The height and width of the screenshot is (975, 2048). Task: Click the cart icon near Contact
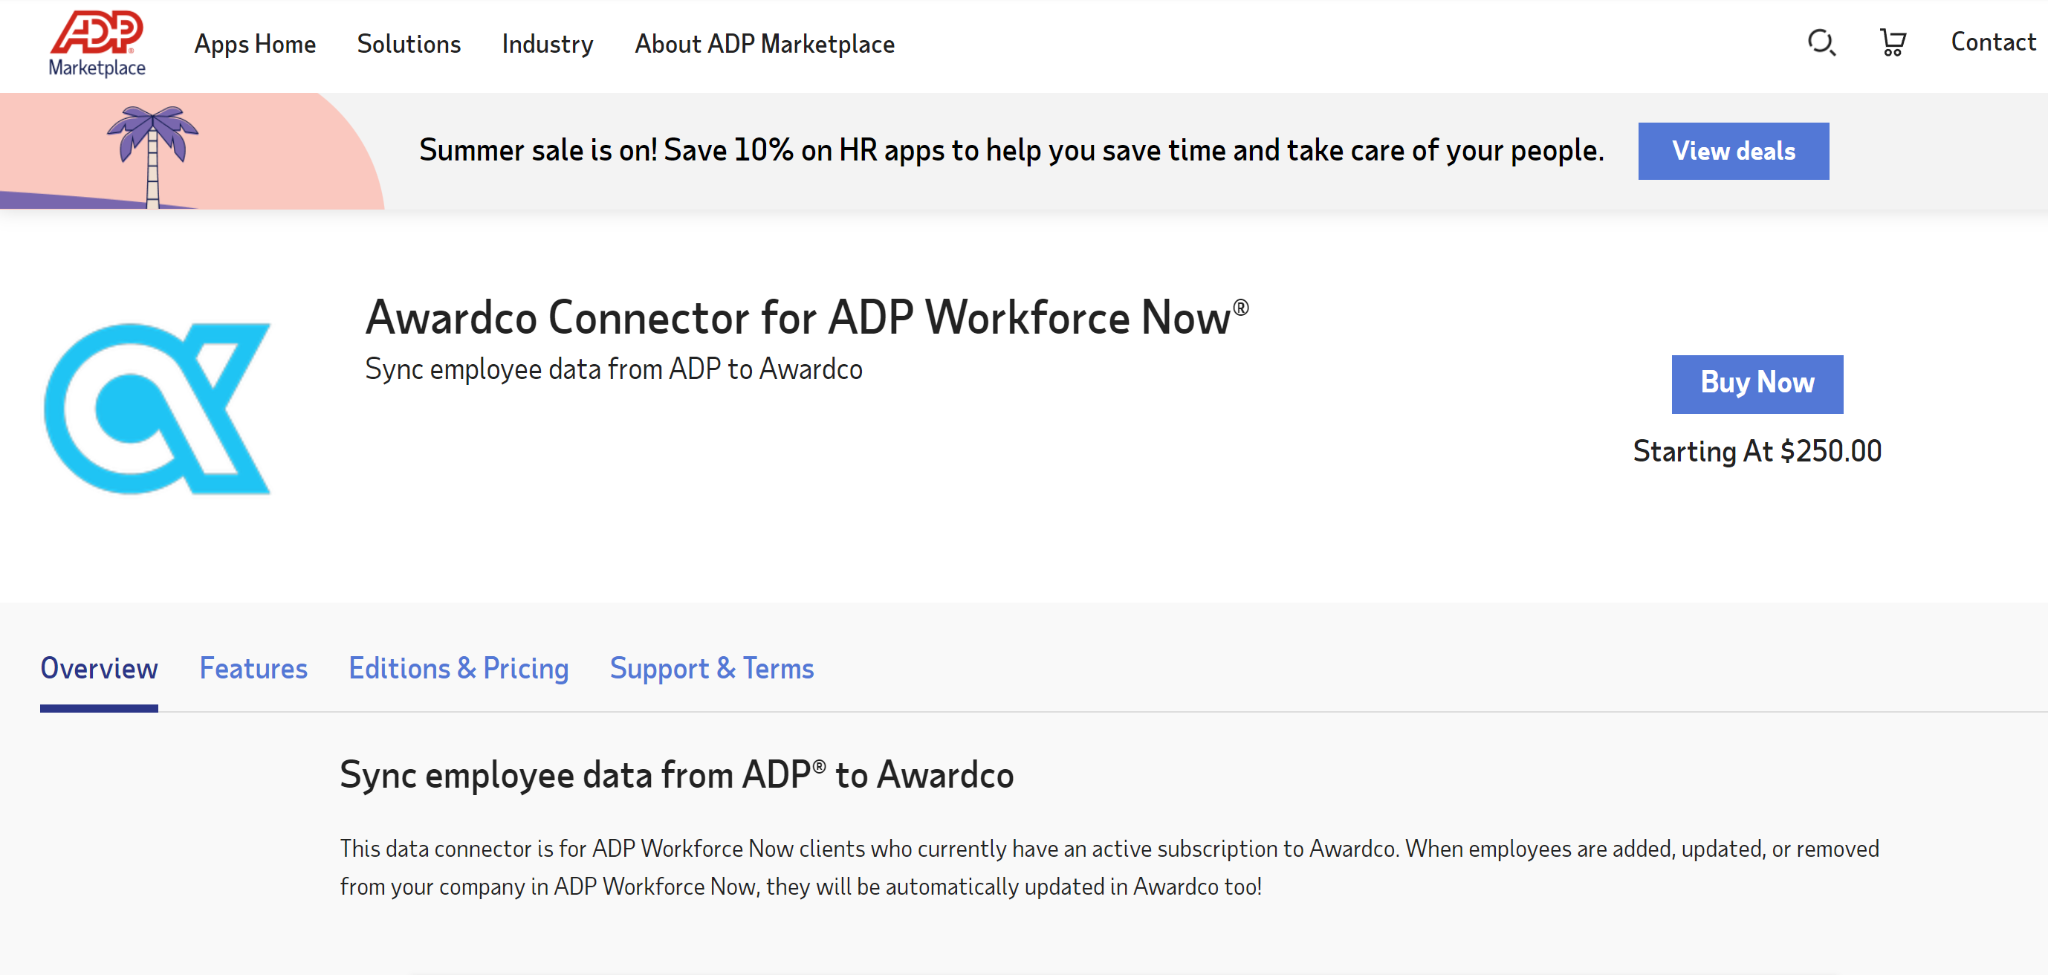(1893, 42)
